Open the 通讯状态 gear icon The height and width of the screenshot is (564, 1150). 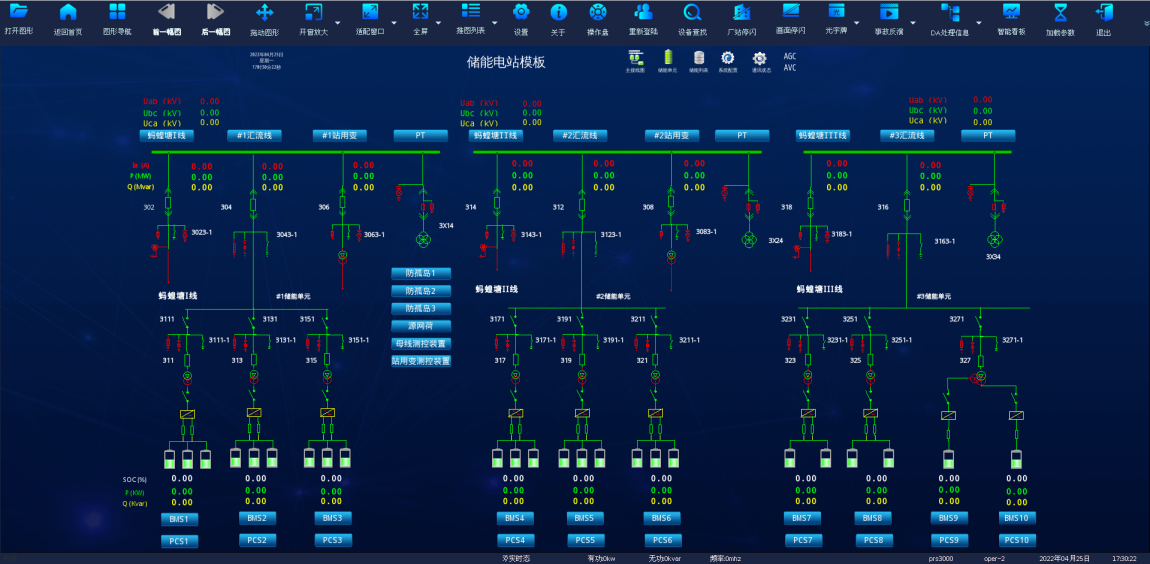point(760,59)
